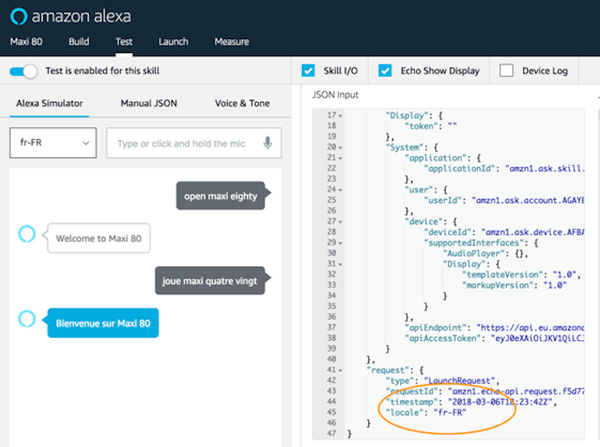Enable the Device Log checkbox
Screen dimensions: 600x447
(506, 71)
